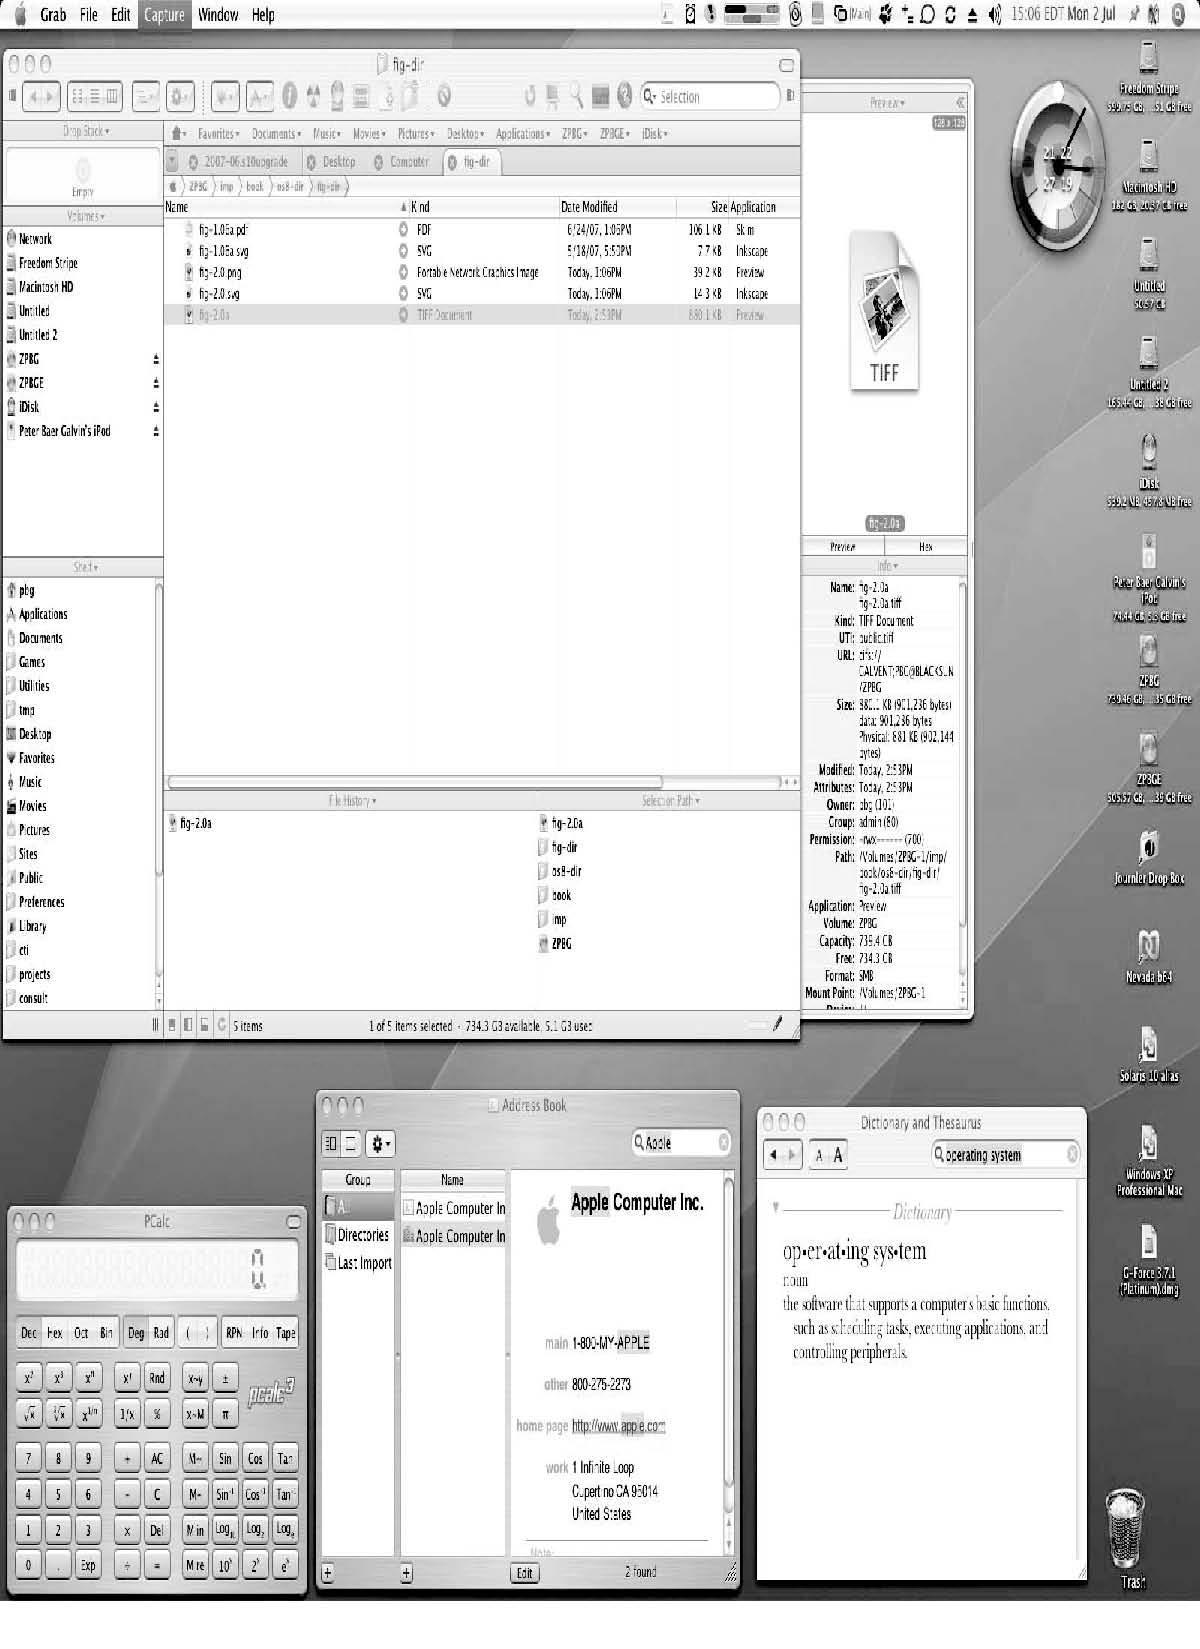Switch PCalc to Hex mode
This screenshot has height=1649, width=1200.
55,1333
